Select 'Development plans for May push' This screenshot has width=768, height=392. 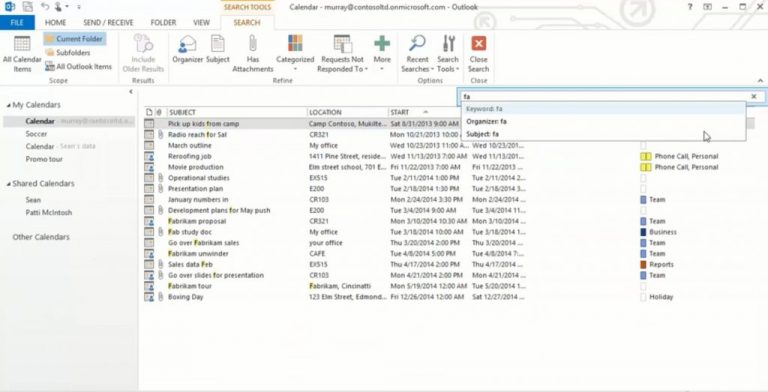coord(219,210)
